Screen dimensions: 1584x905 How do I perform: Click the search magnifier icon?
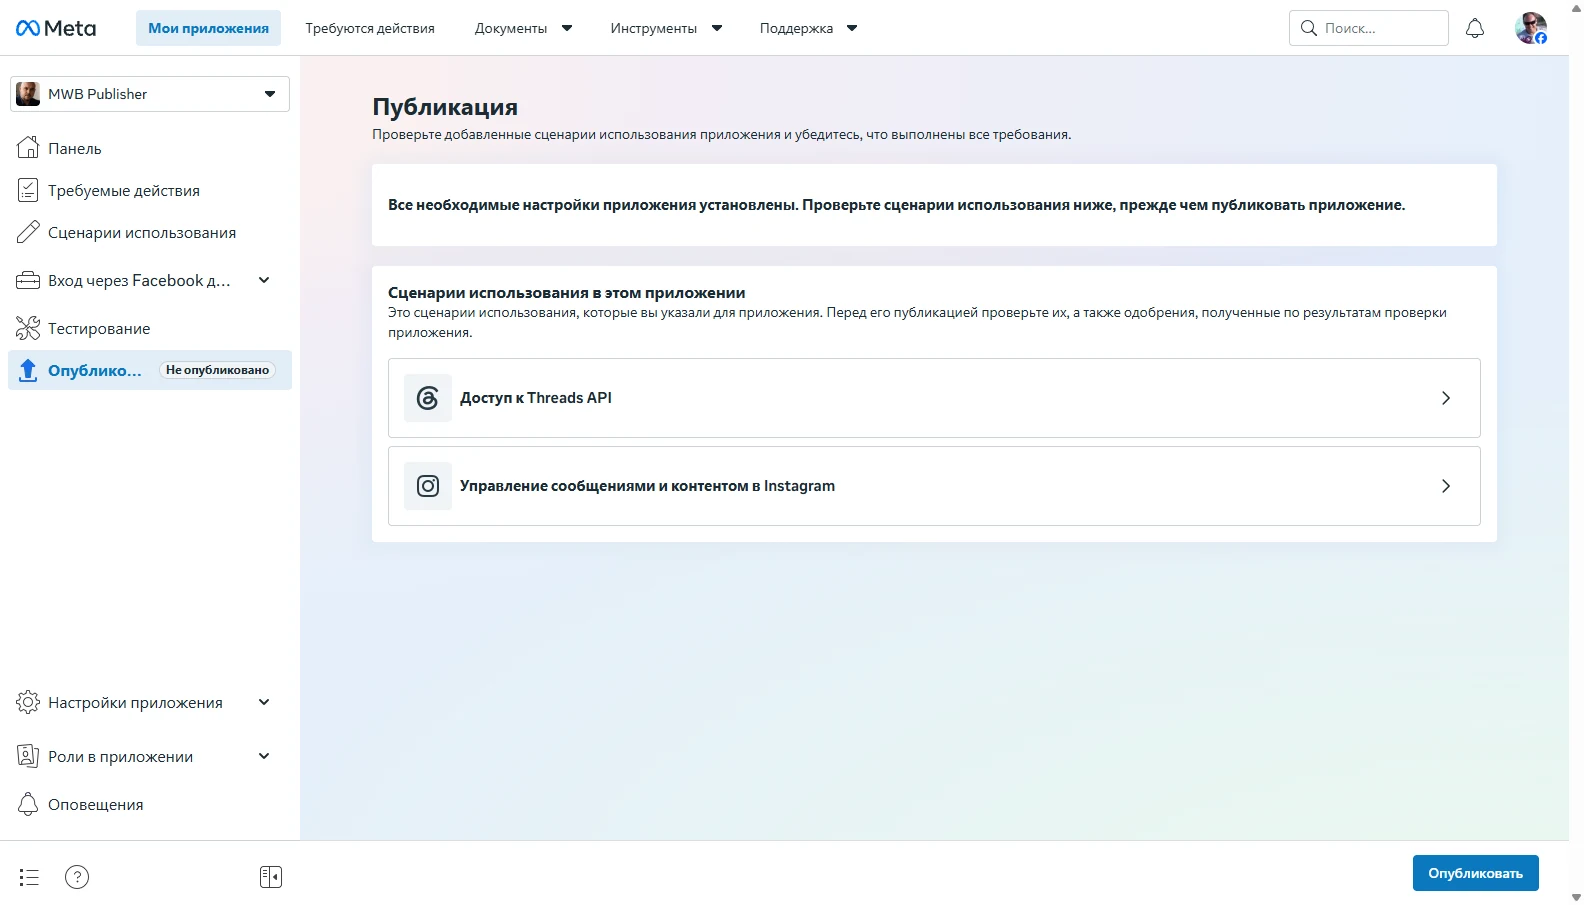pos(1308,28)
